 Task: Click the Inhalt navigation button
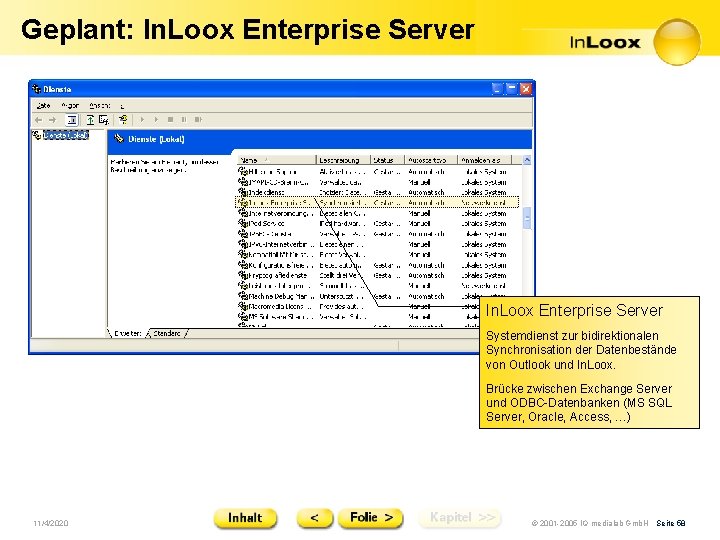point(245,518)
